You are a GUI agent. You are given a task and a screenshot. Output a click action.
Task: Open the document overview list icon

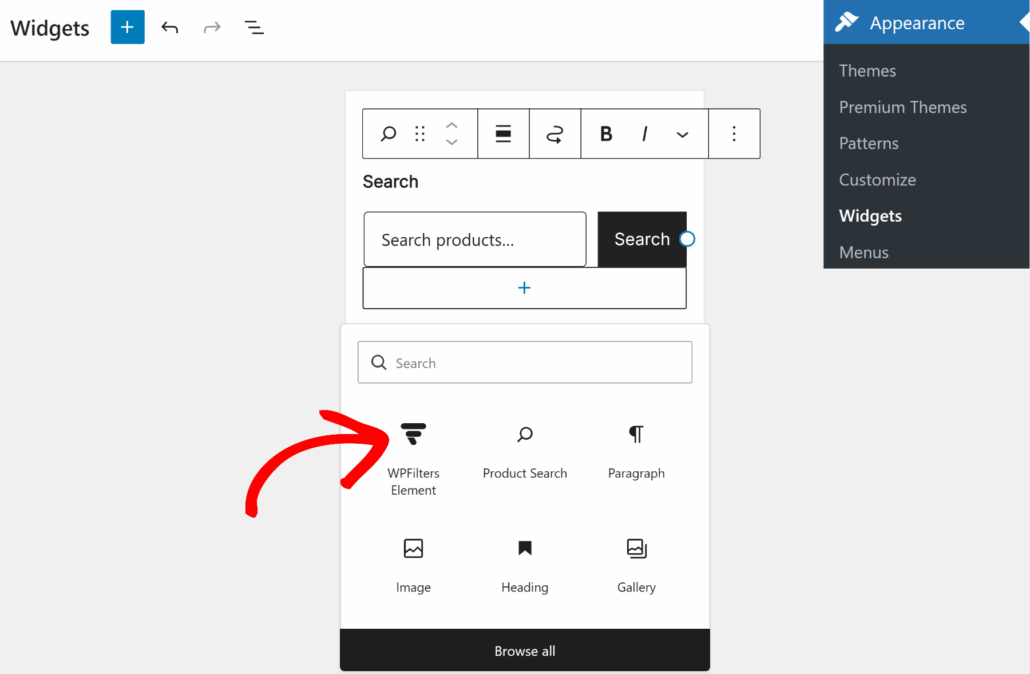tap(254, 27)
